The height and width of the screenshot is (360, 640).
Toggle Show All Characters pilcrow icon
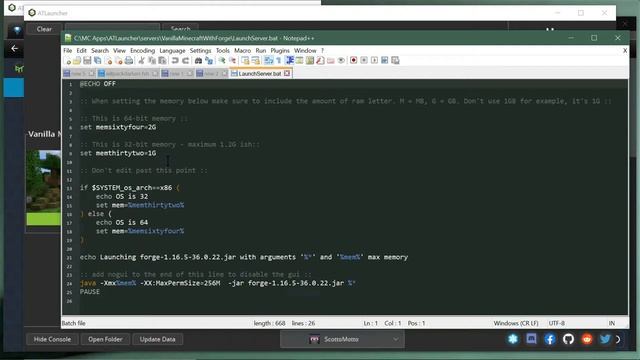279,61
